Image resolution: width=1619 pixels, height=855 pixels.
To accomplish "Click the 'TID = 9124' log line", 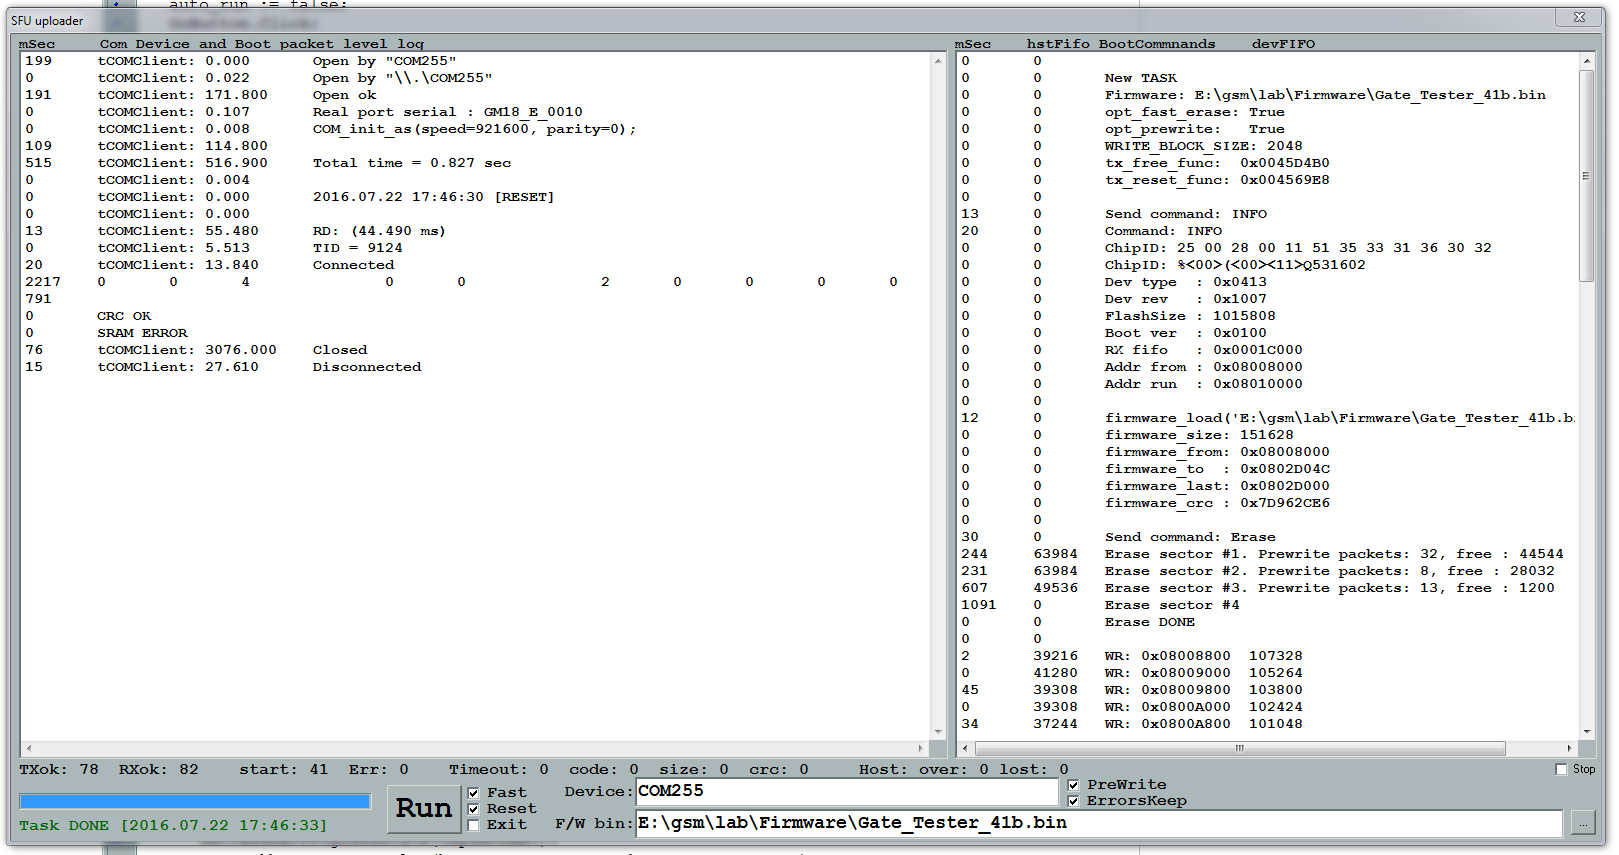I will click(x=358, y=248).
